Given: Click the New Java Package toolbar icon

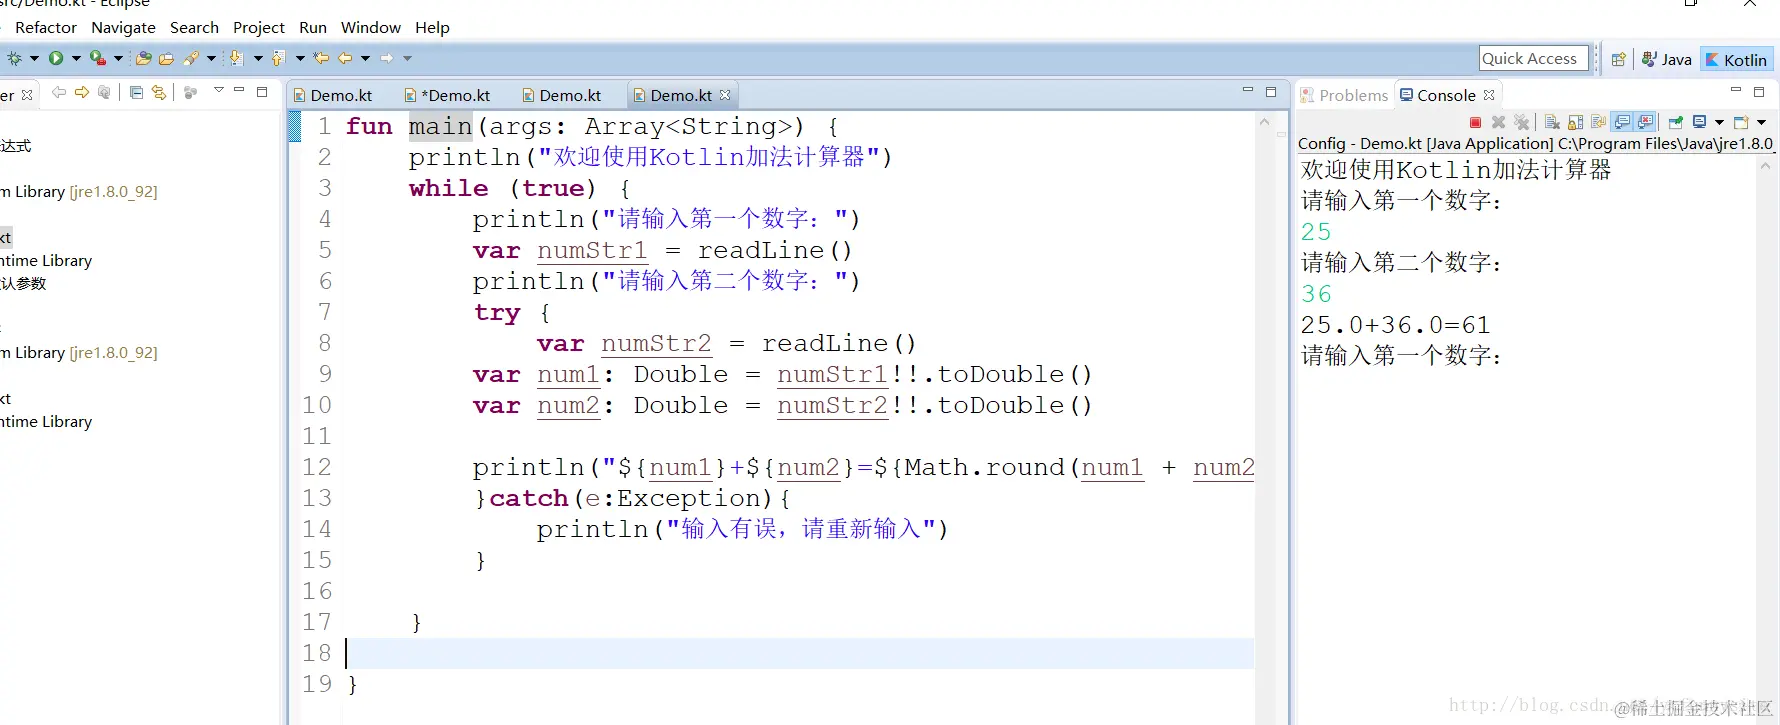Looking at the screenshot, I should point(143,58).
